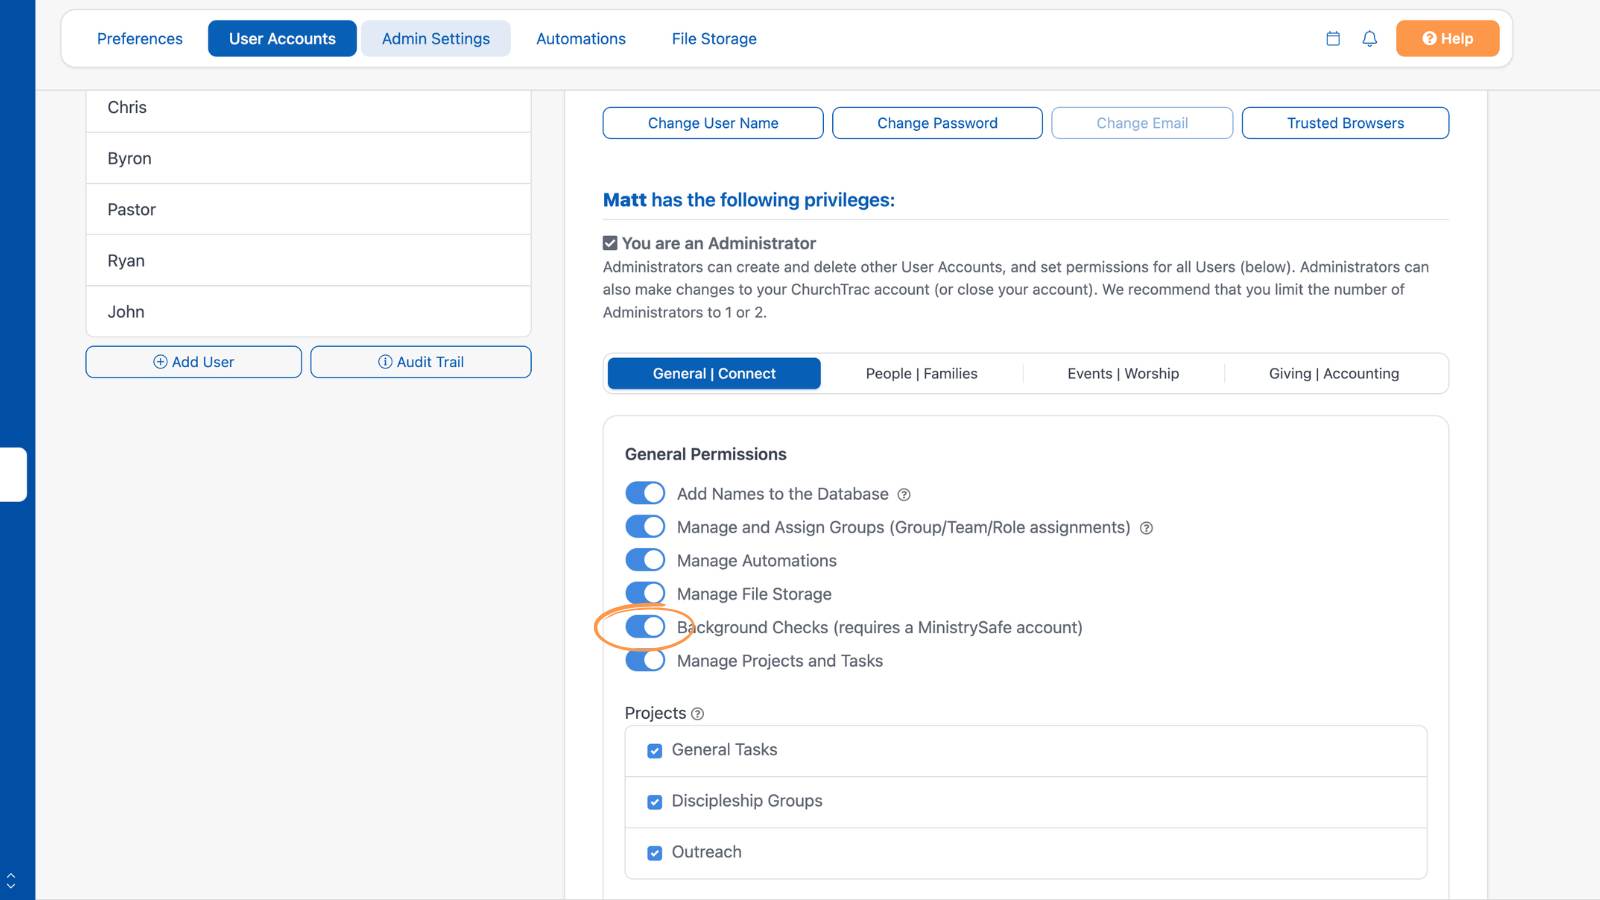Turn off the Manage File Storage switch

click(645, 593)
